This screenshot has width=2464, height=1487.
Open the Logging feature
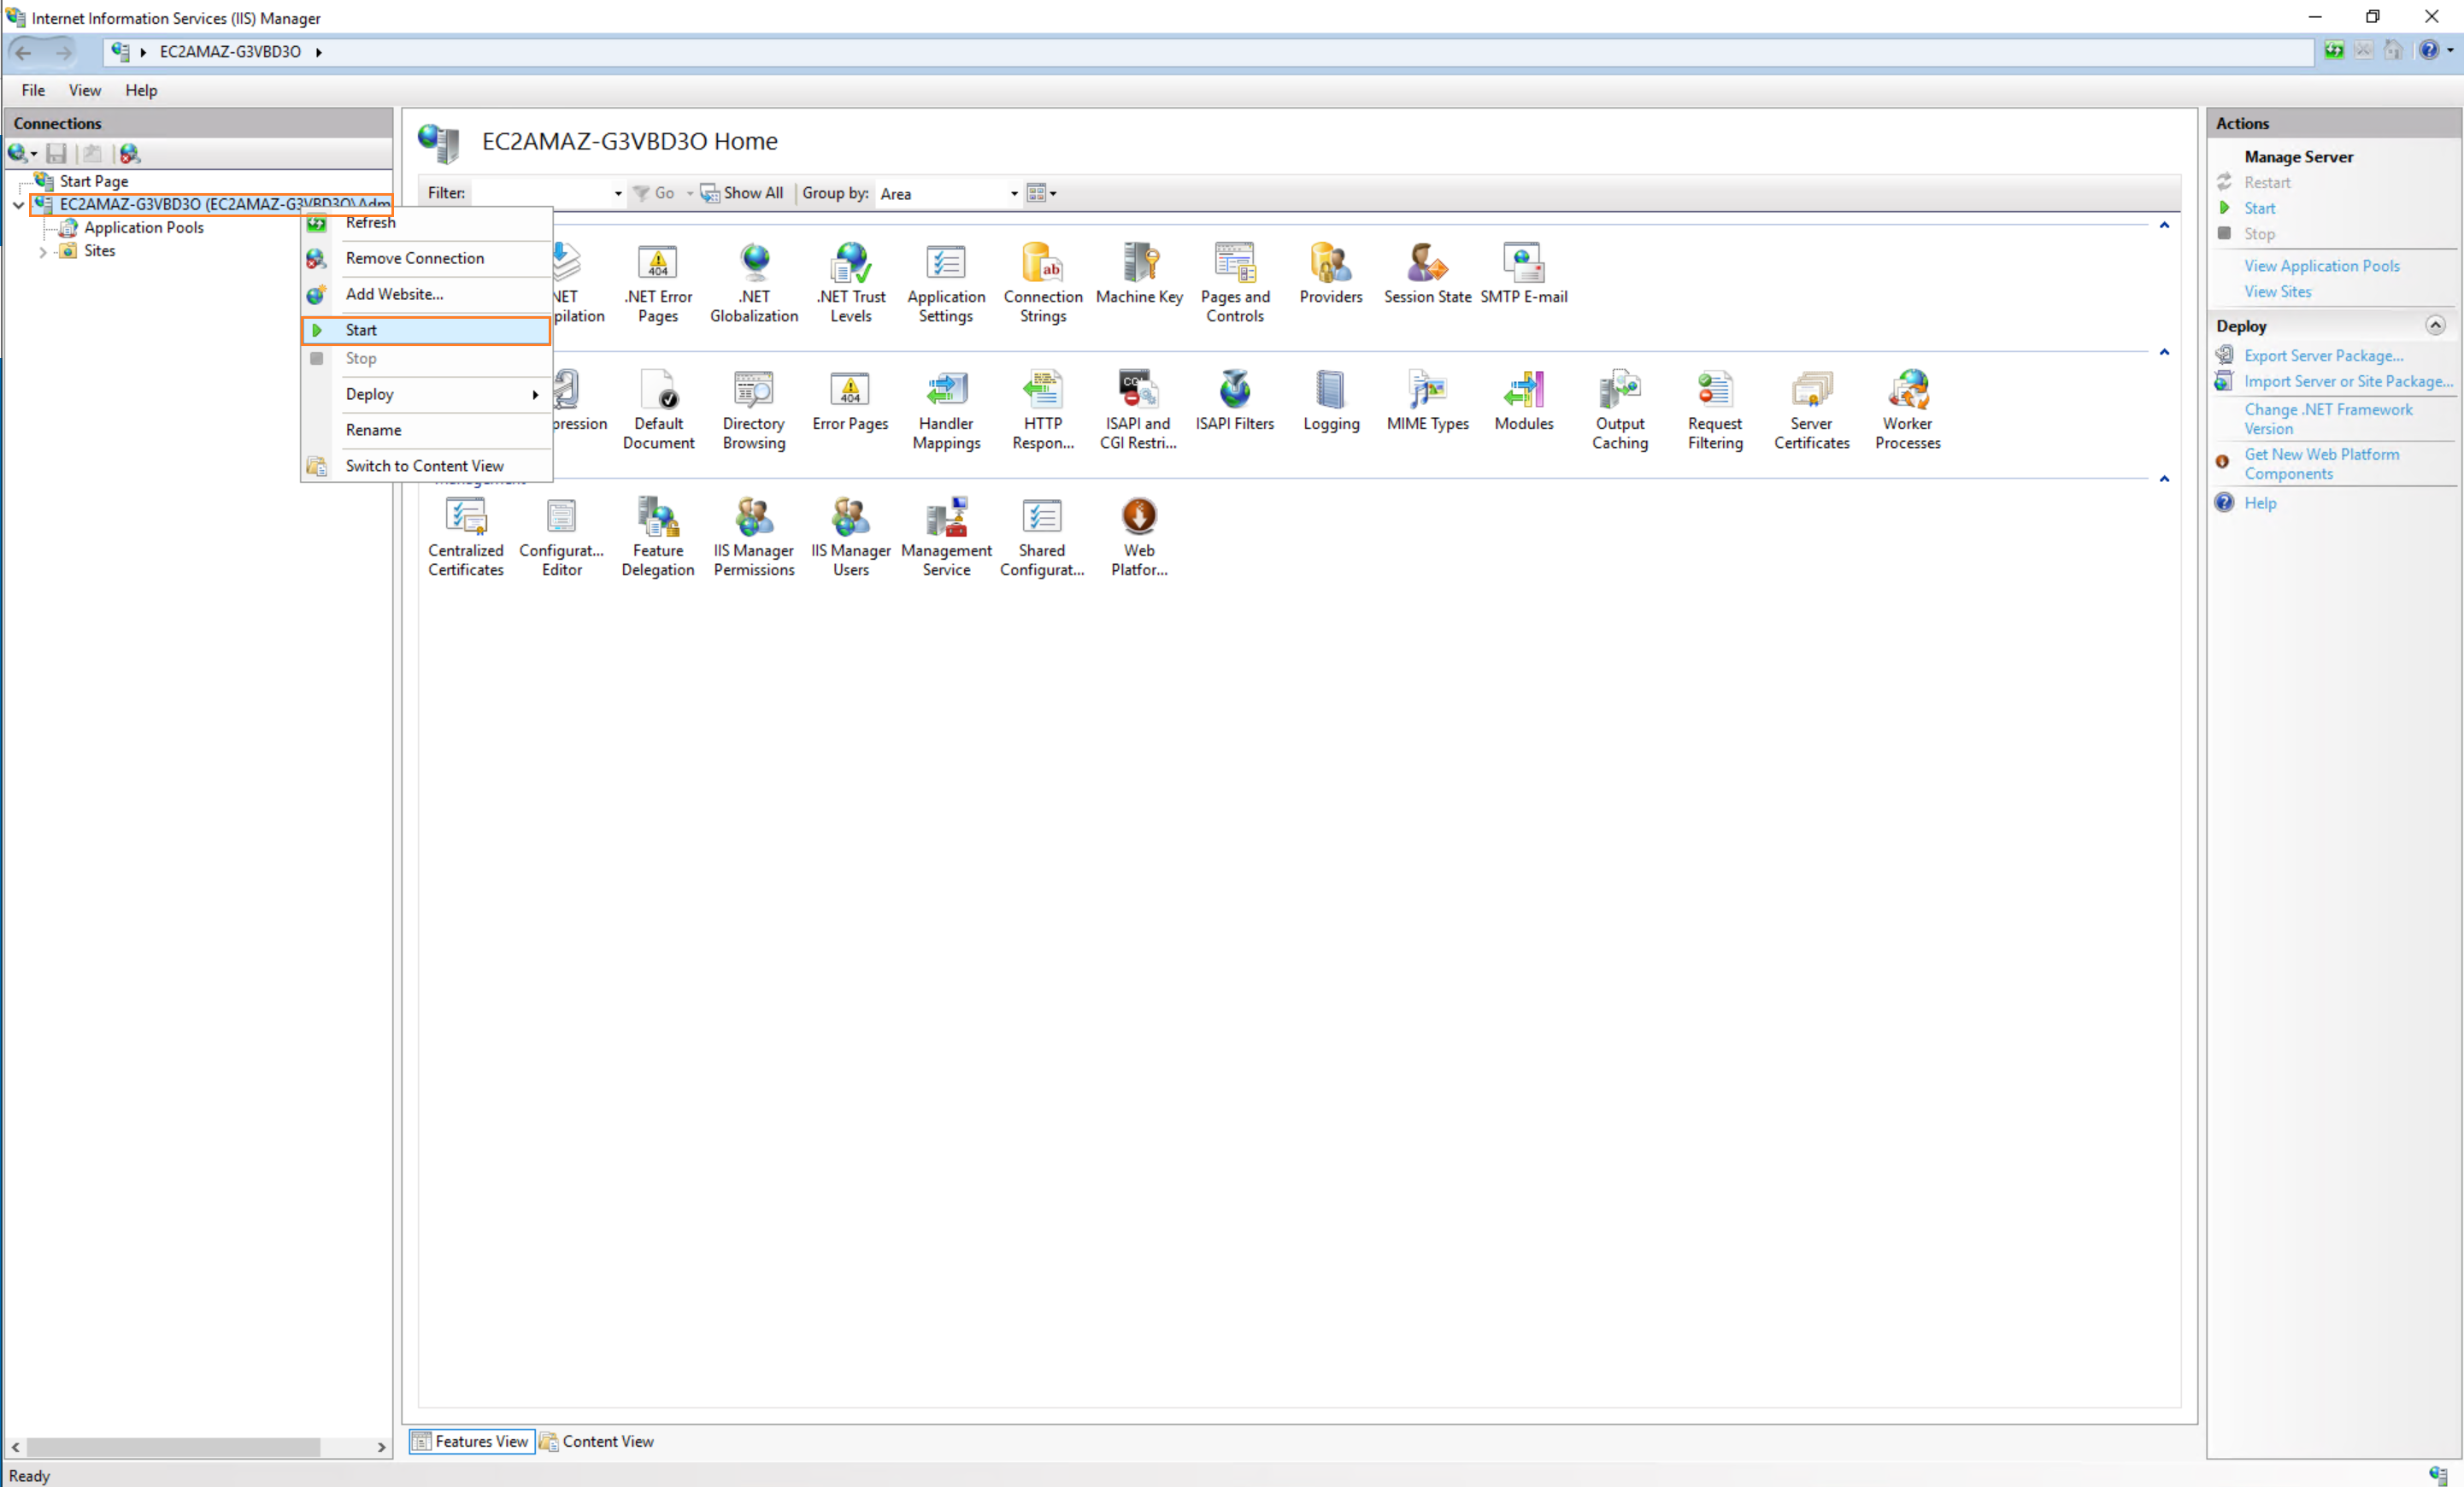click(1331, 400)
